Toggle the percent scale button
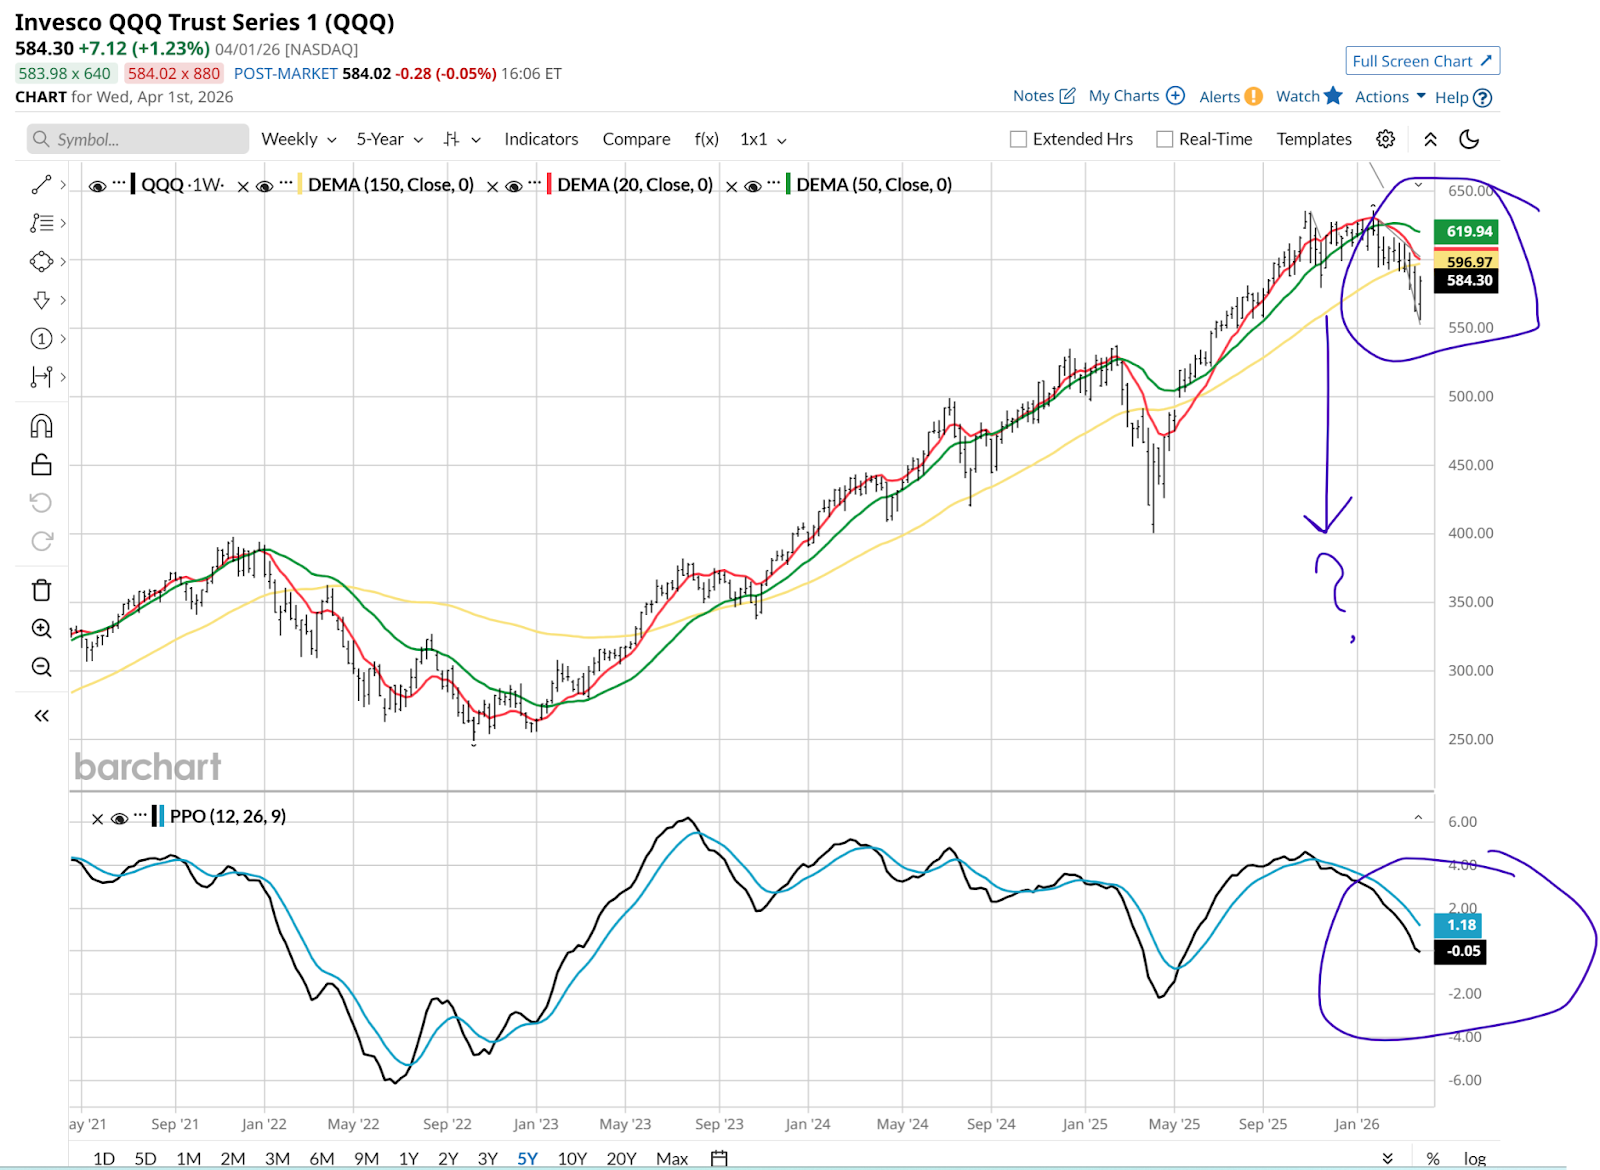Screen dimensions: 1600x1170 pos(1433,1158)
